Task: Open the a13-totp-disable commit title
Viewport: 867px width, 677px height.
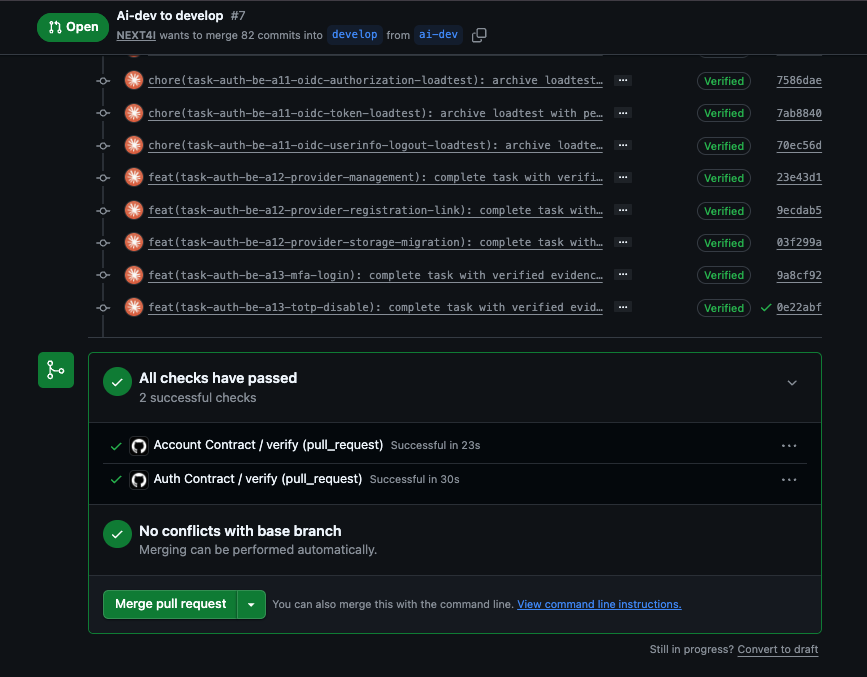Action: pyautogui.click(x=375, y=308)
